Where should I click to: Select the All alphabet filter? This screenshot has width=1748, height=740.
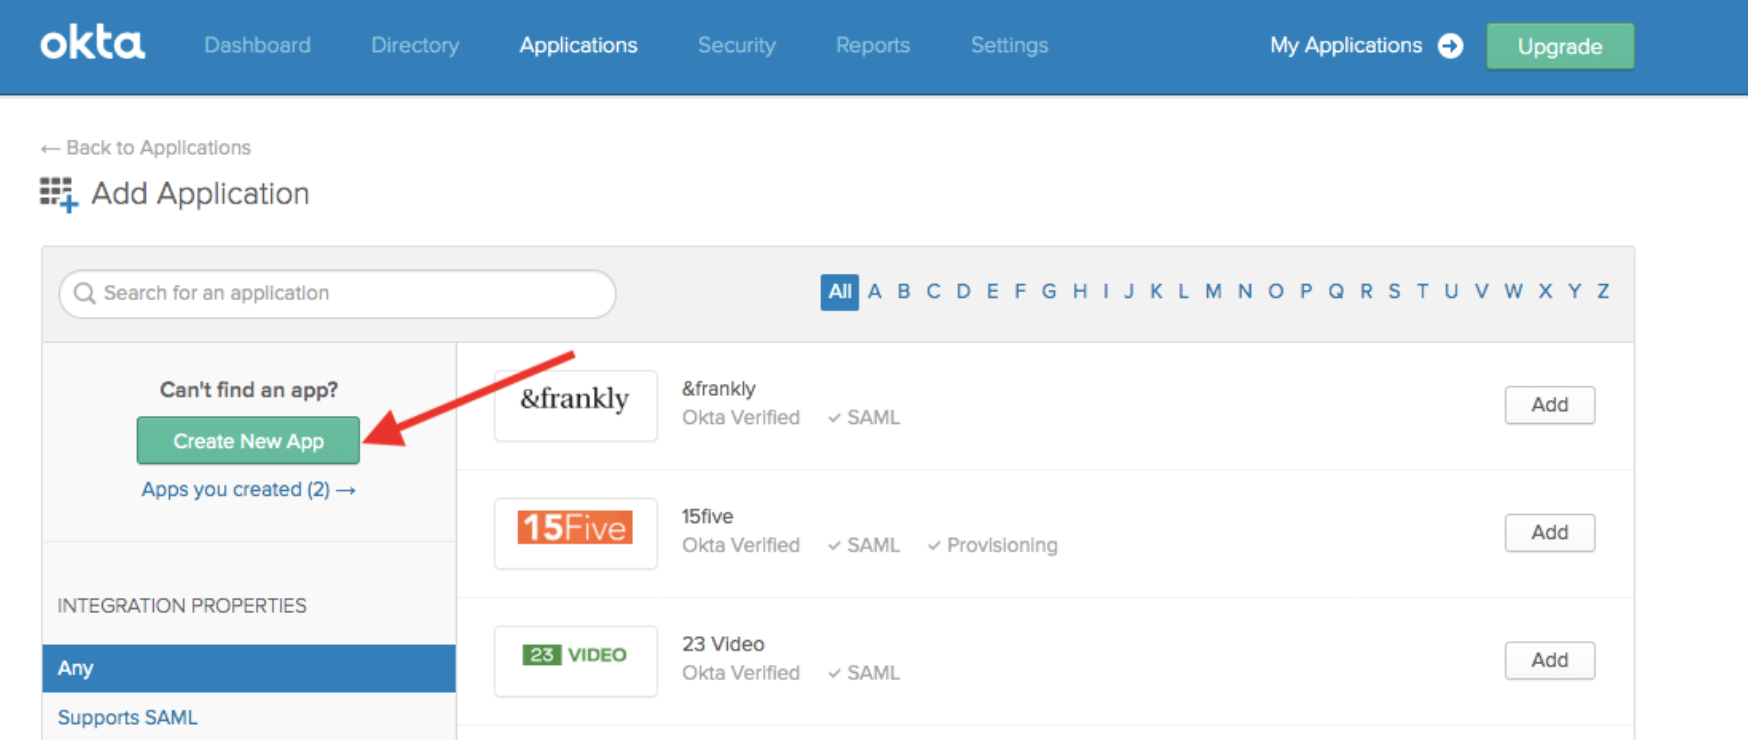click(840, 292)
